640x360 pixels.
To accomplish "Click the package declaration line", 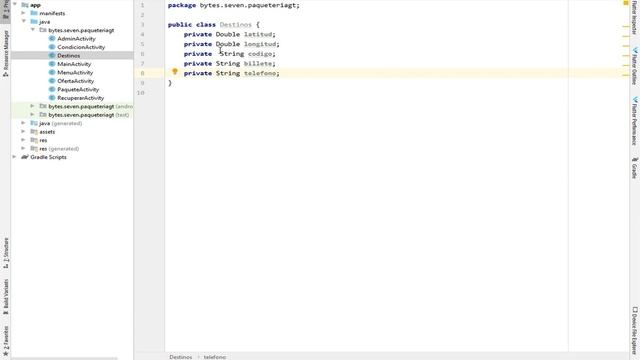I will (x=233, y=5).
